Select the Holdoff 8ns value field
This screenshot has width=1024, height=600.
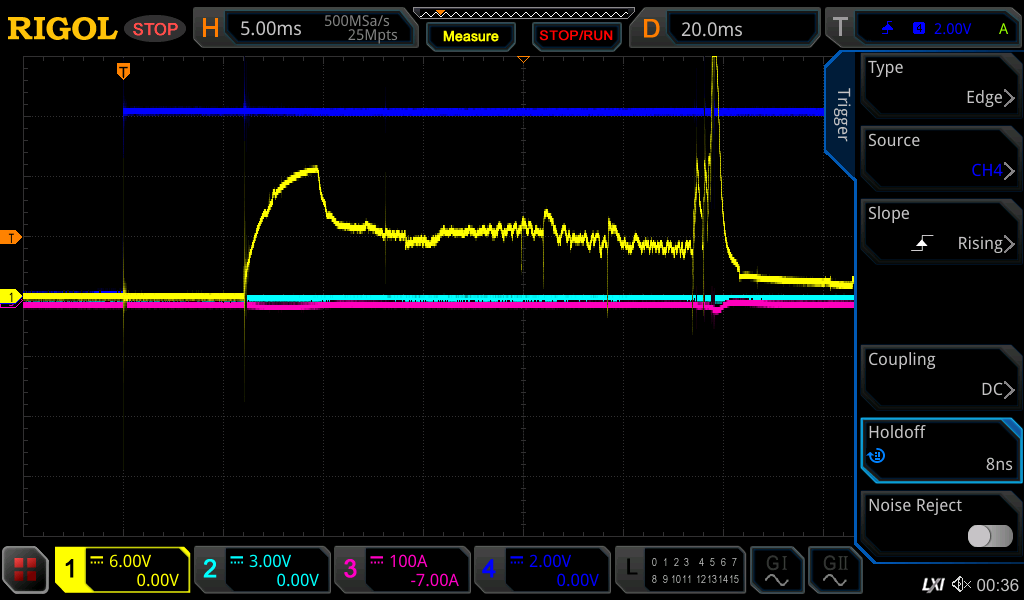(940, 448)
